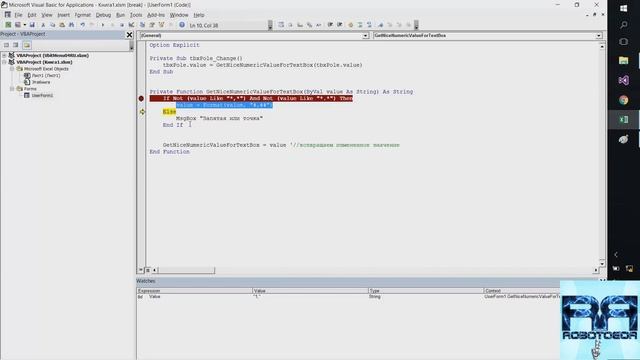Click the Project Explorer toolbar icon

pyautogui.click(x=142, y=25)
